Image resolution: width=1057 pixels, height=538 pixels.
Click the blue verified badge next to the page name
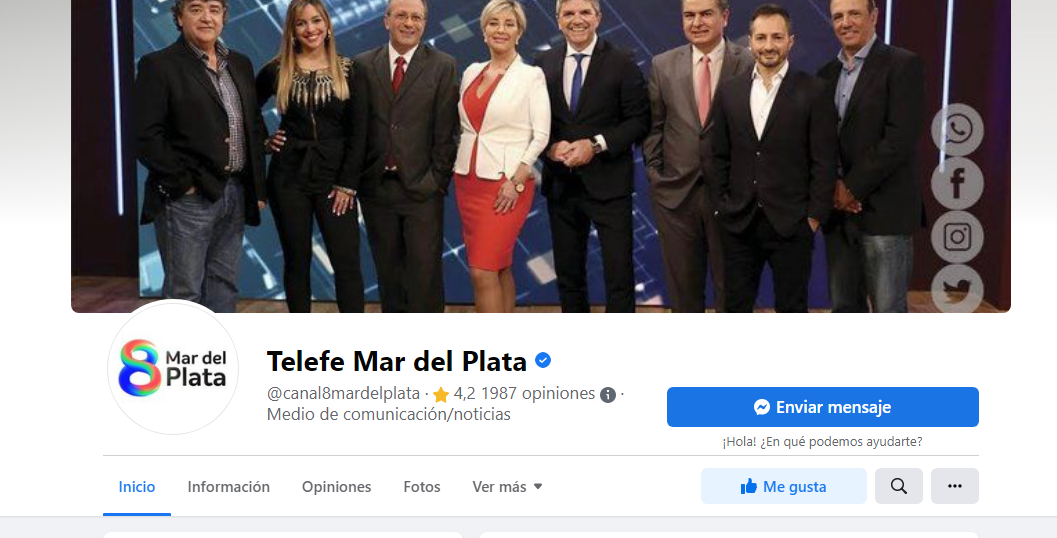pyautogui.click(x=543, y=361)
